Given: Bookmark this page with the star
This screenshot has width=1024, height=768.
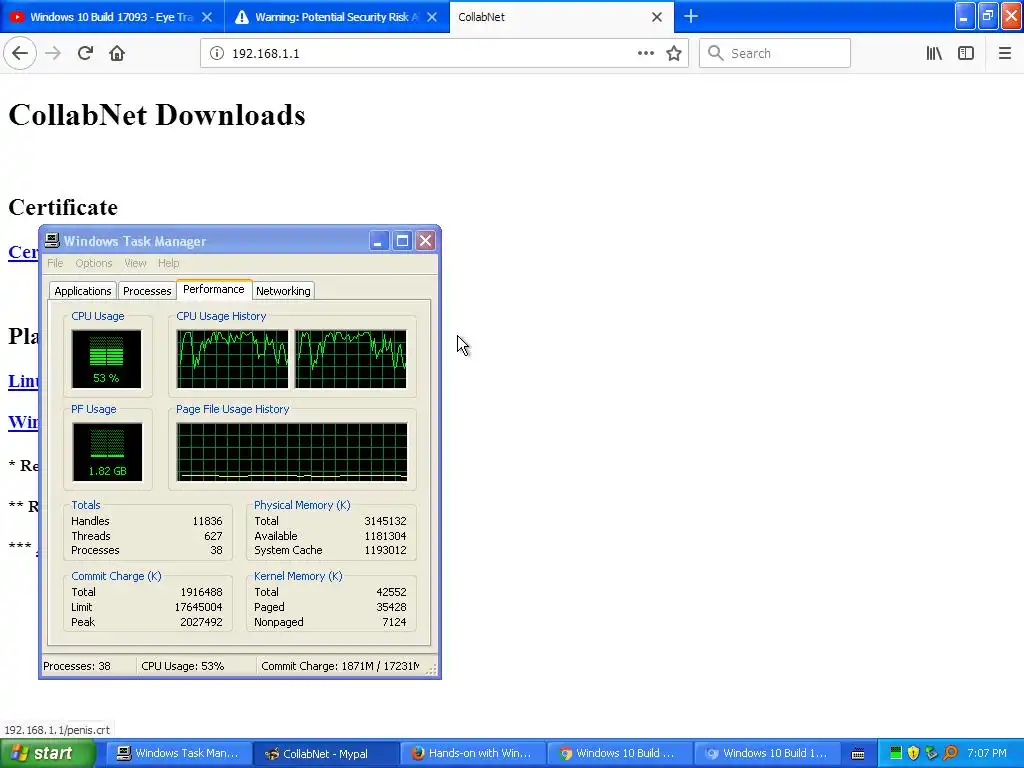Looking at the screenshot, I should pyautogui.click(x=674, y=54).
